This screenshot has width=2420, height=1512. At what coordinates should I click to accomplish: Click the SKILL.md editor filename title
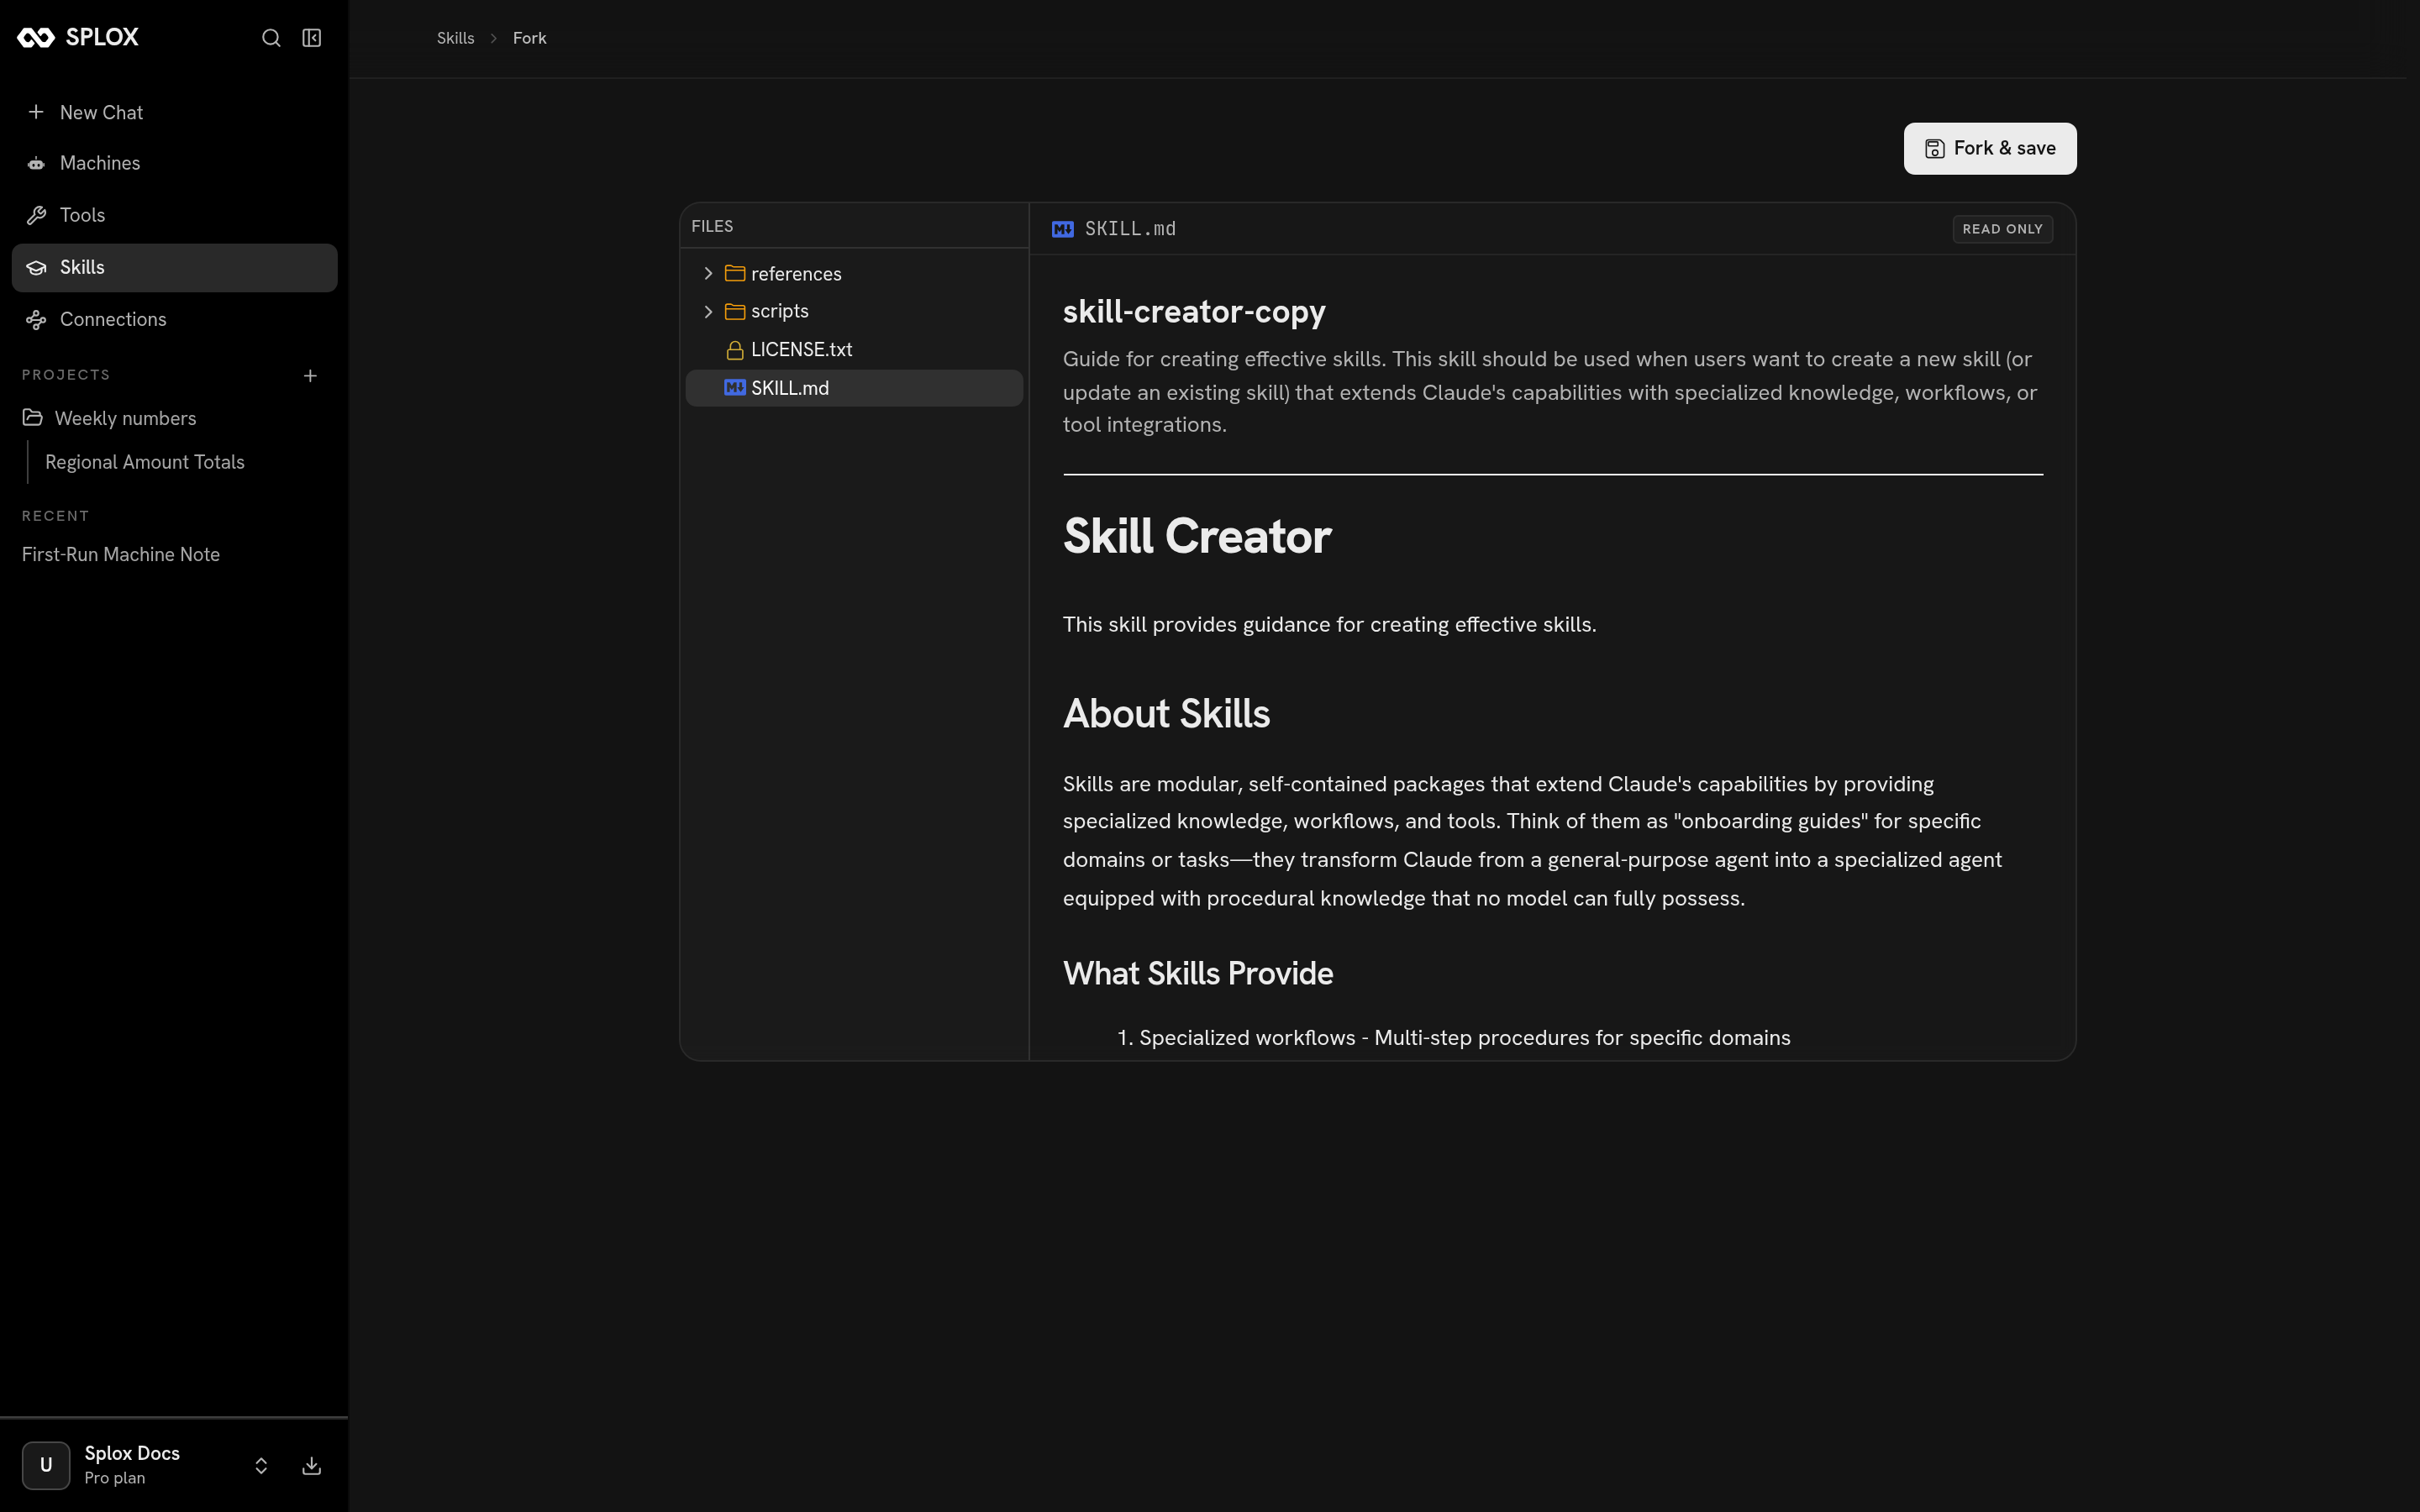[x=1130, y=229]
